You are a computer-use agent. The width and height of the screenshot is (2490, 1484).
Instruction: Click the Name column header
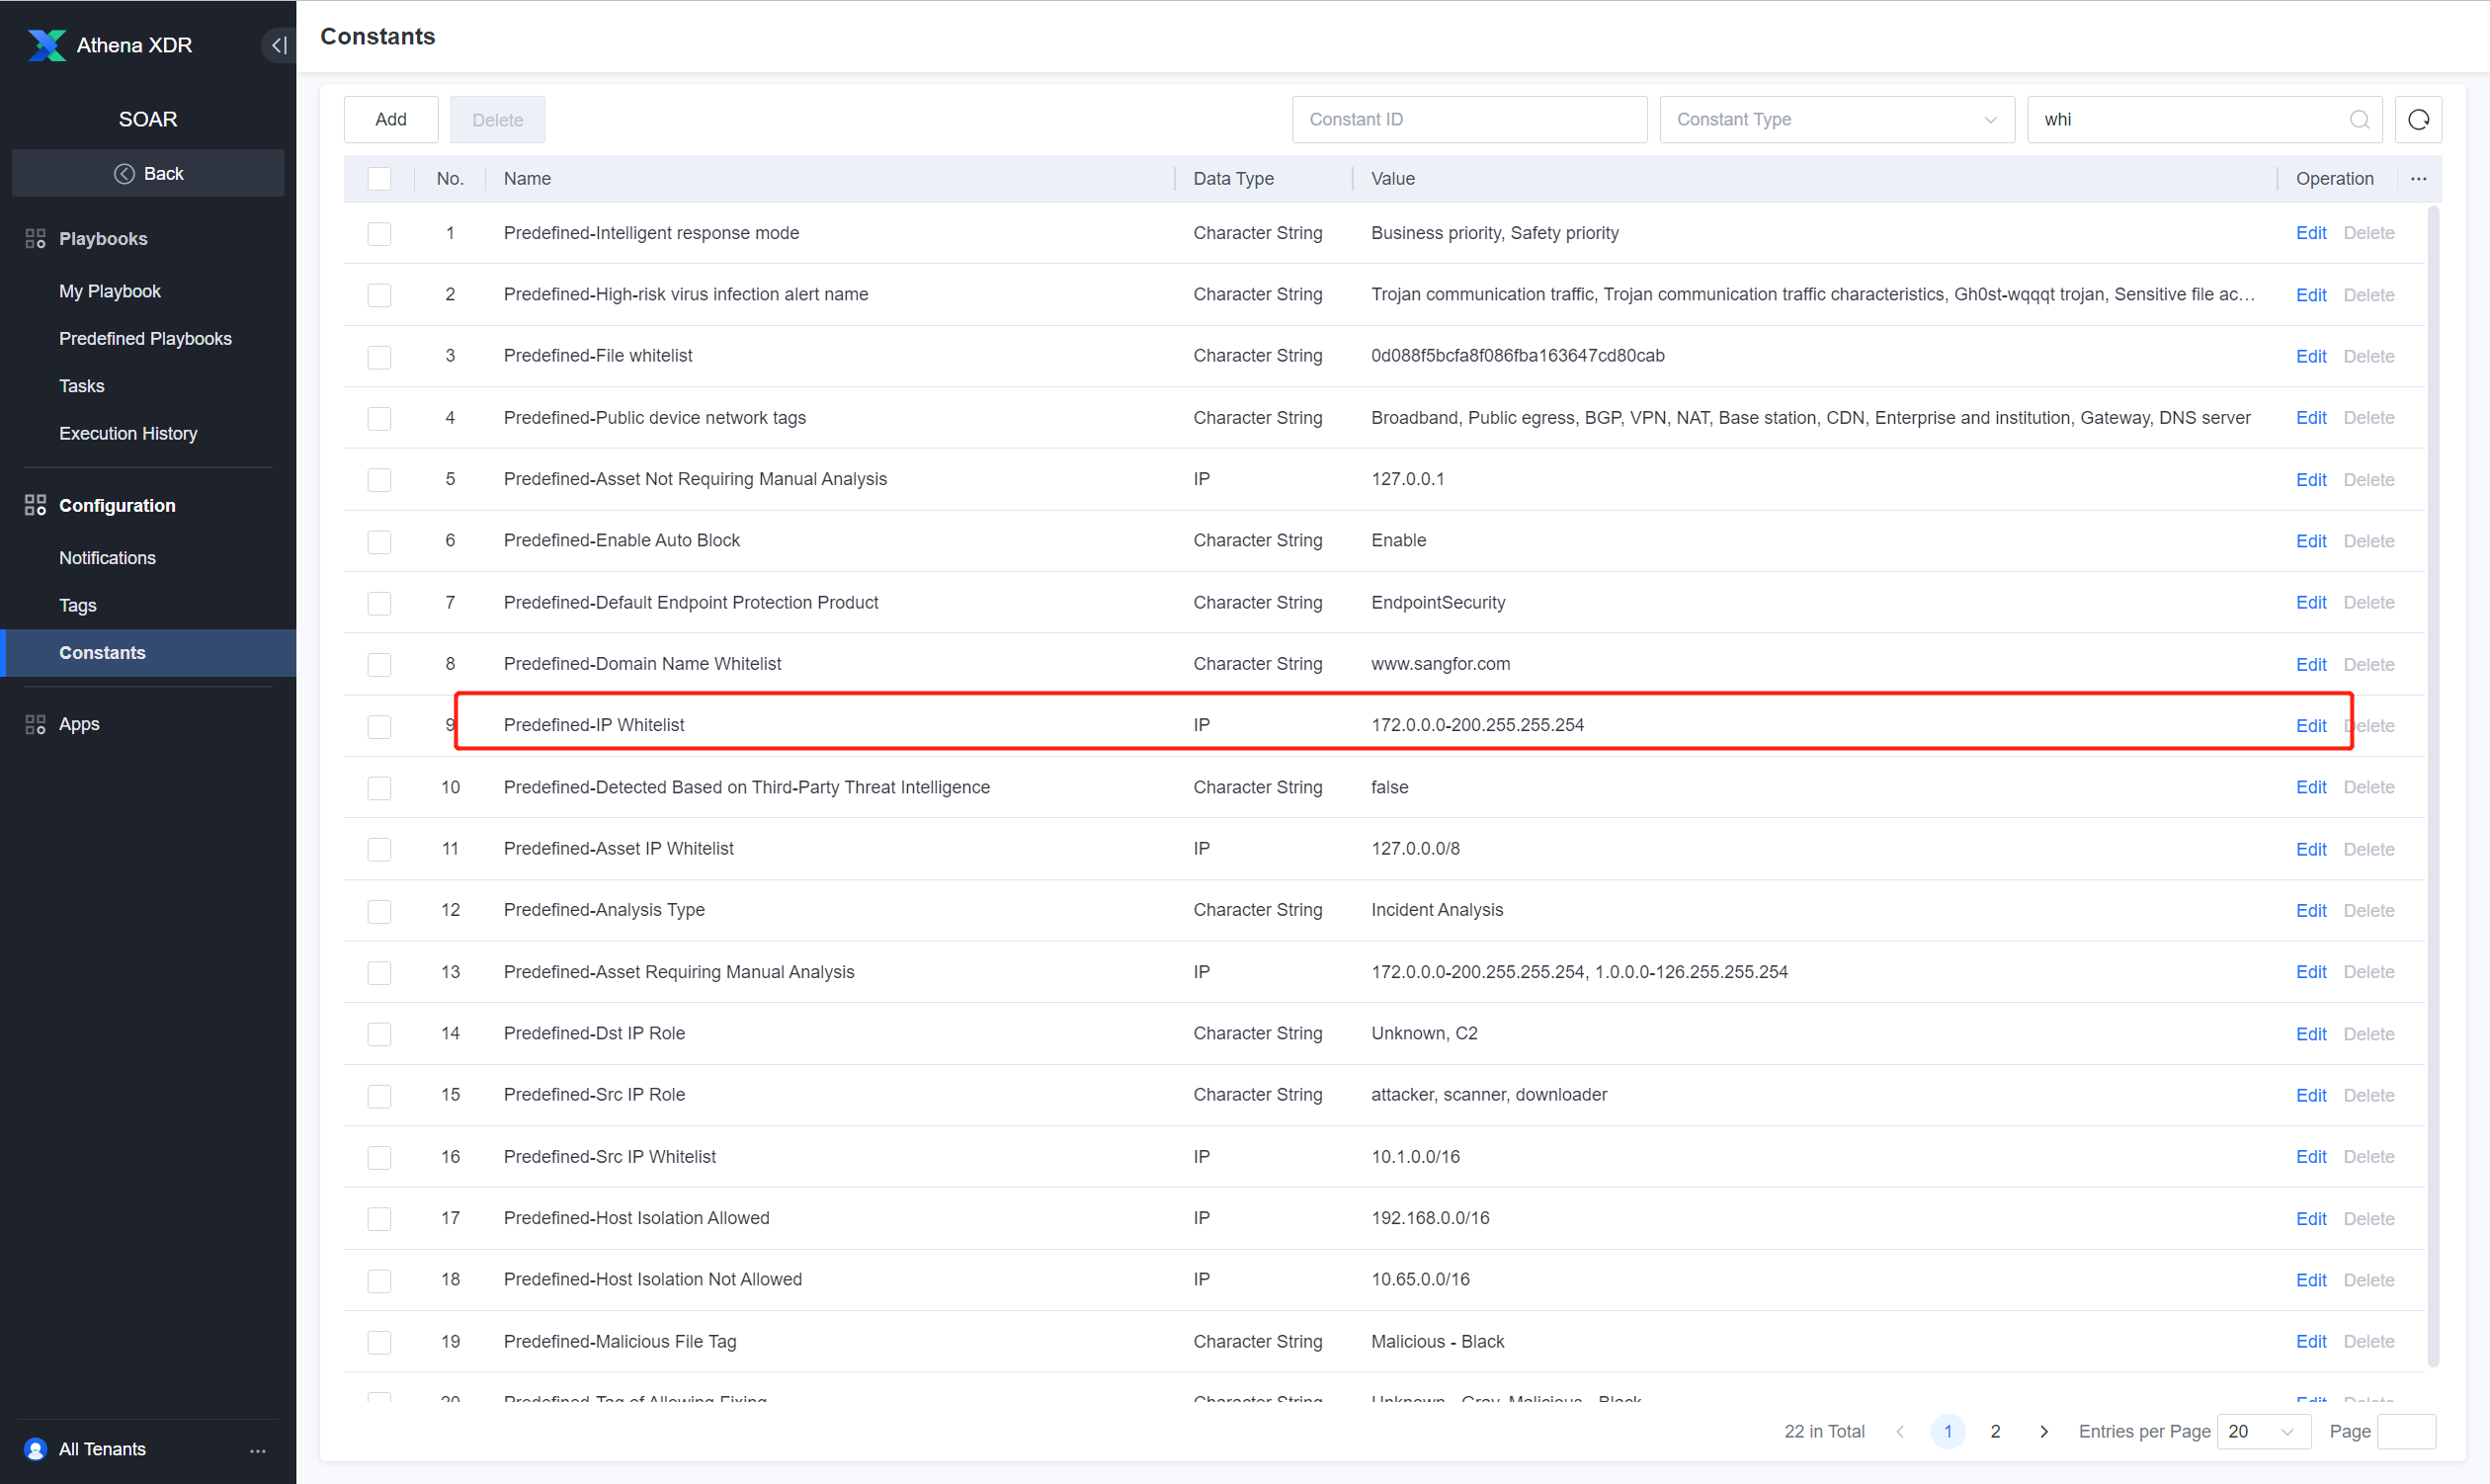tap(527, 179)
